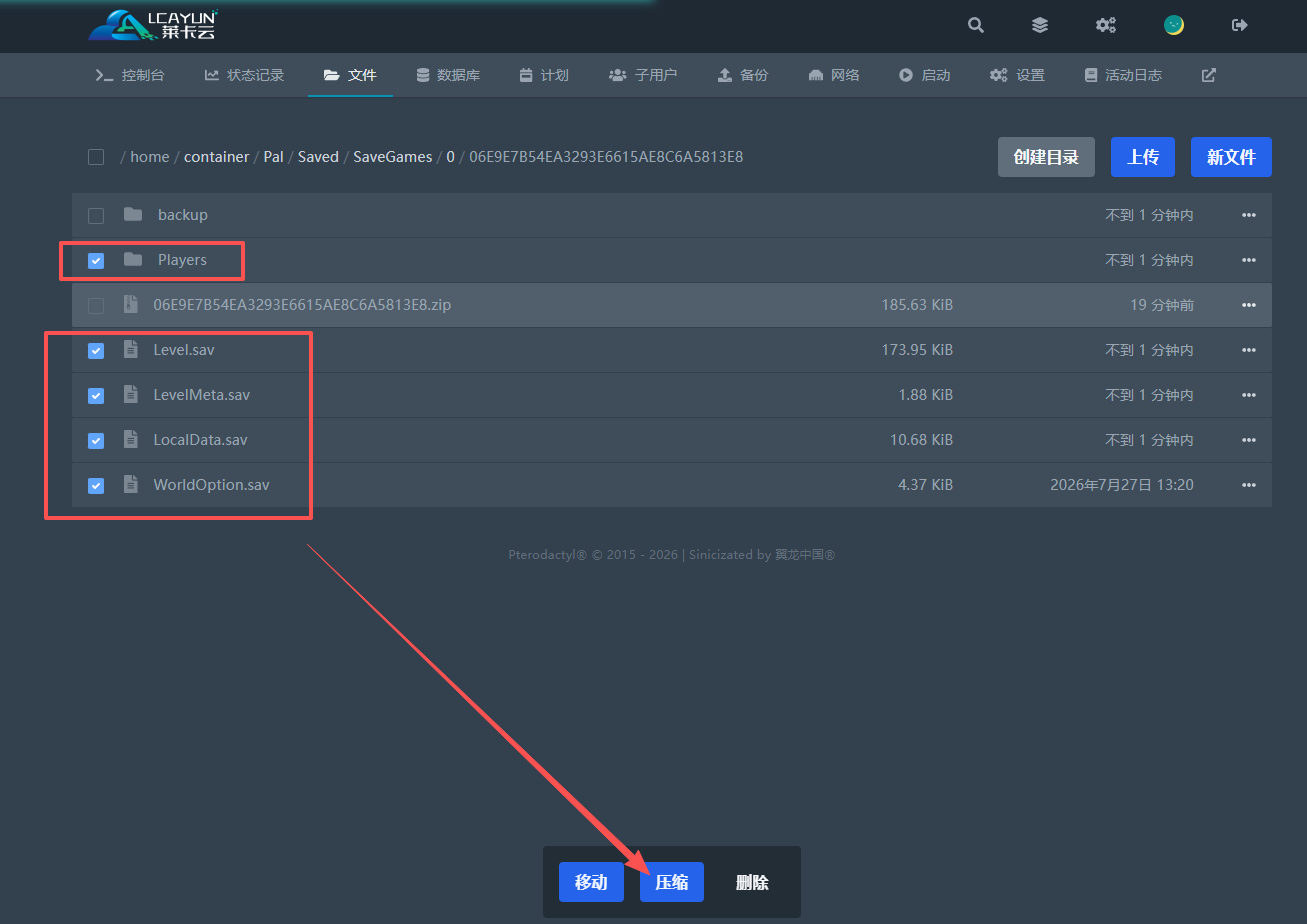This screenshot has height=924, width=1307.
Task: Uncheck the WorldOption.sav checkbox
Action: point(96,485)
